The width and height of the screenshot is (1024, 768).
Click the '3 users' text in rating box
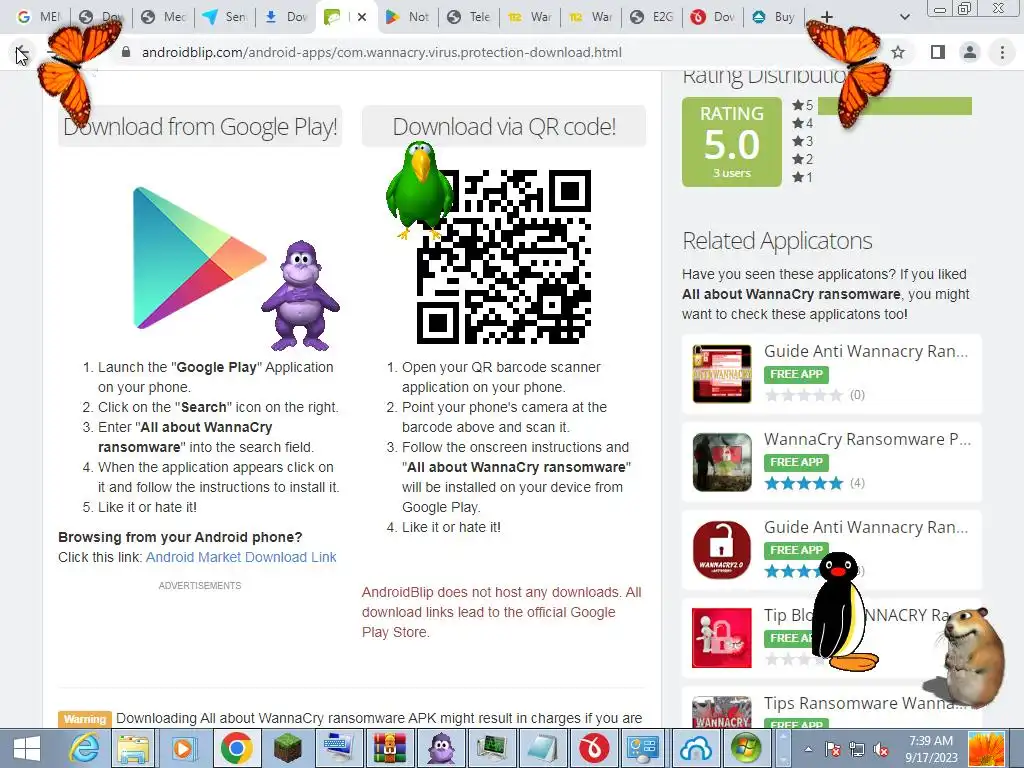[731, 173]
